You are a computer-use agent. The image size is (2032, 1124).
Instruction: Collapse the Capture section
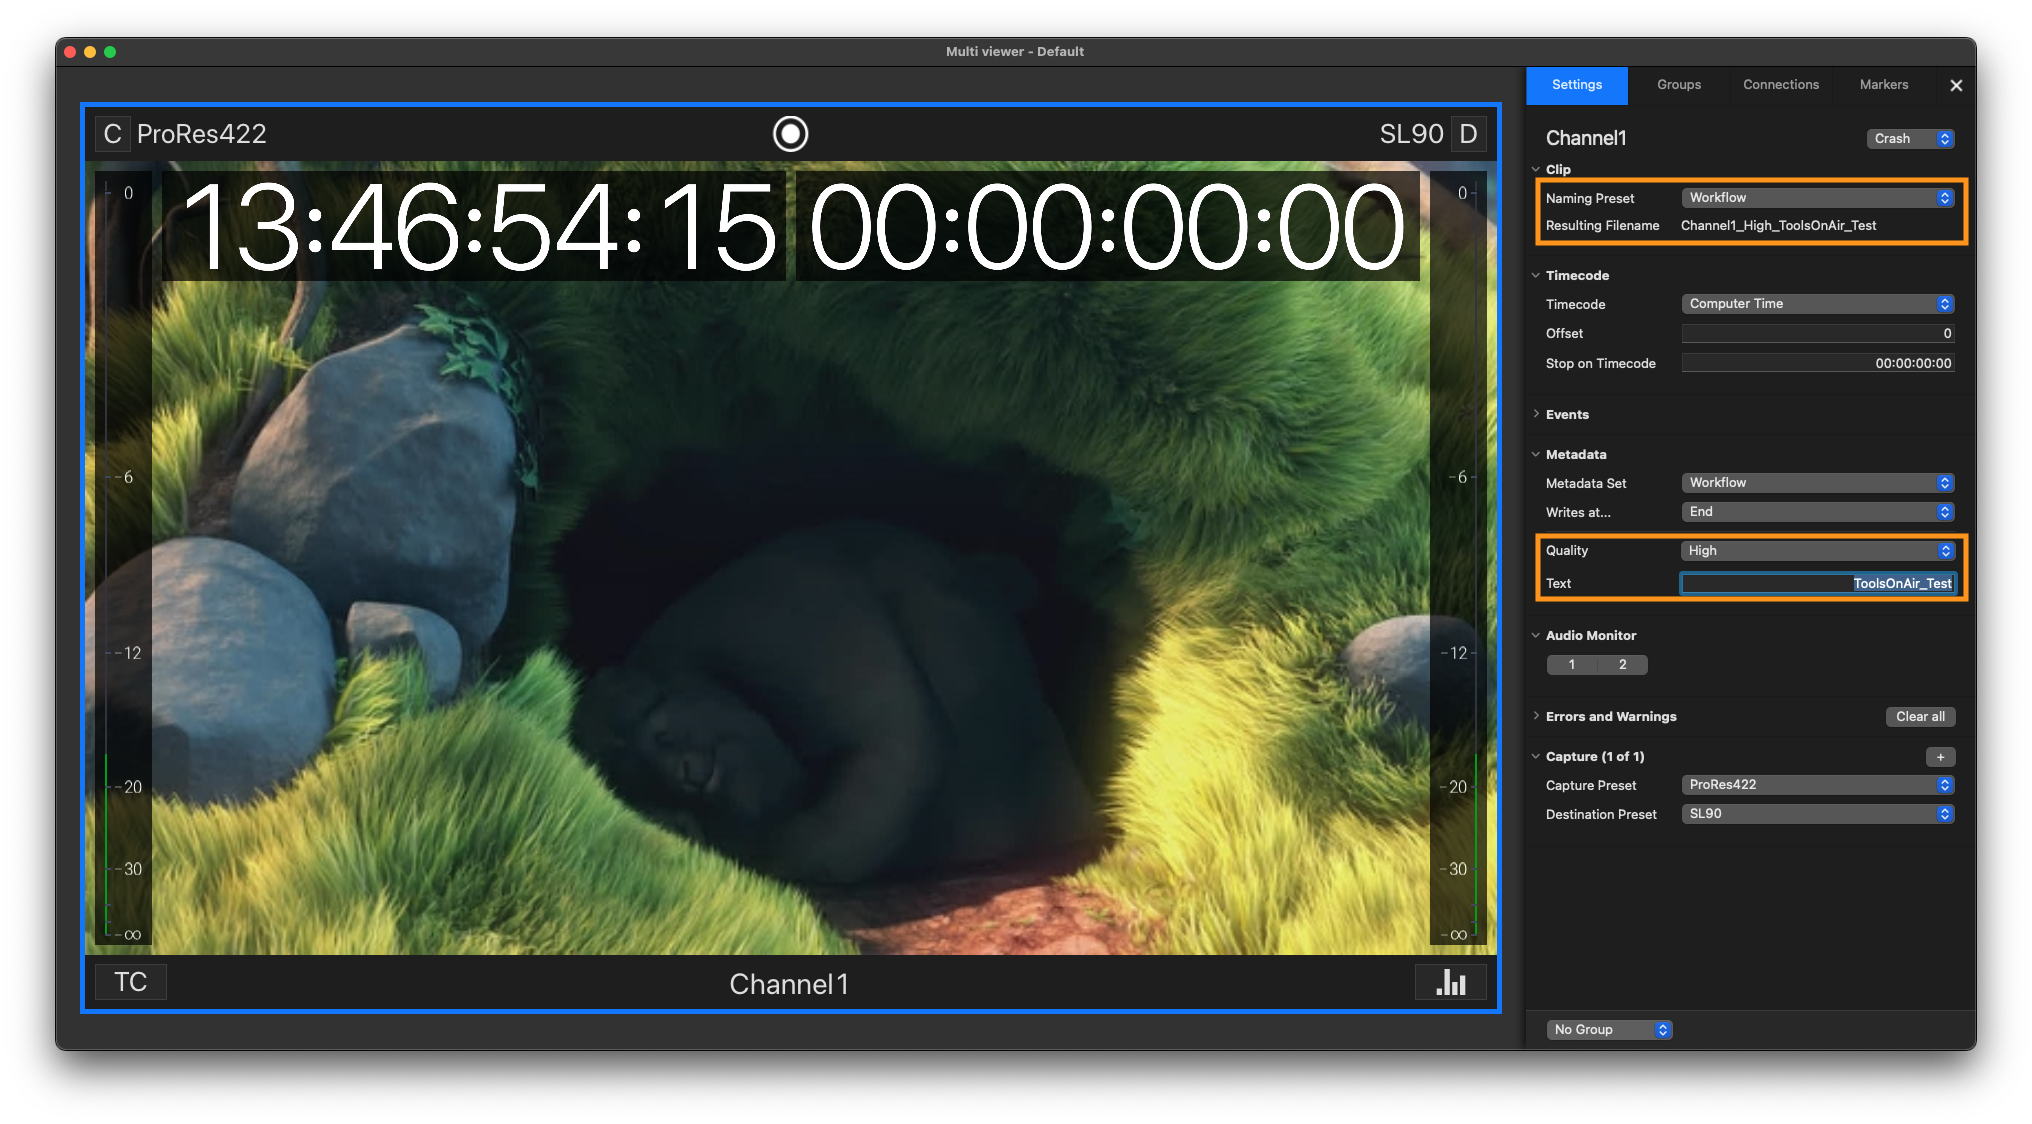click(x=1536, y=756)
